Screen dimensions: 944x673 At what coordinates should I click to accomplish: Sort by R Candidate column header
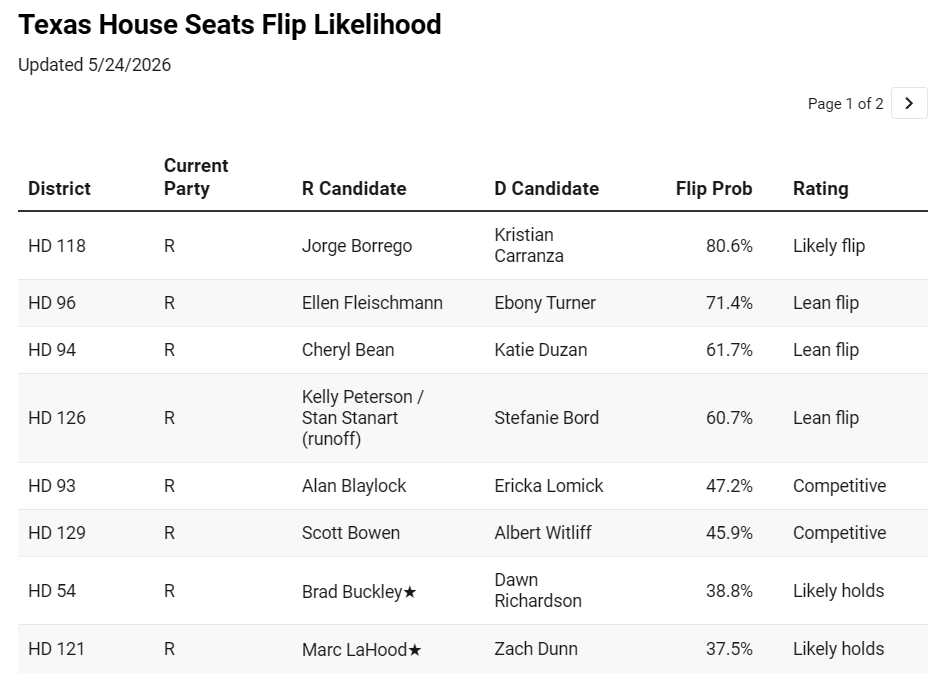pos(354,188)
